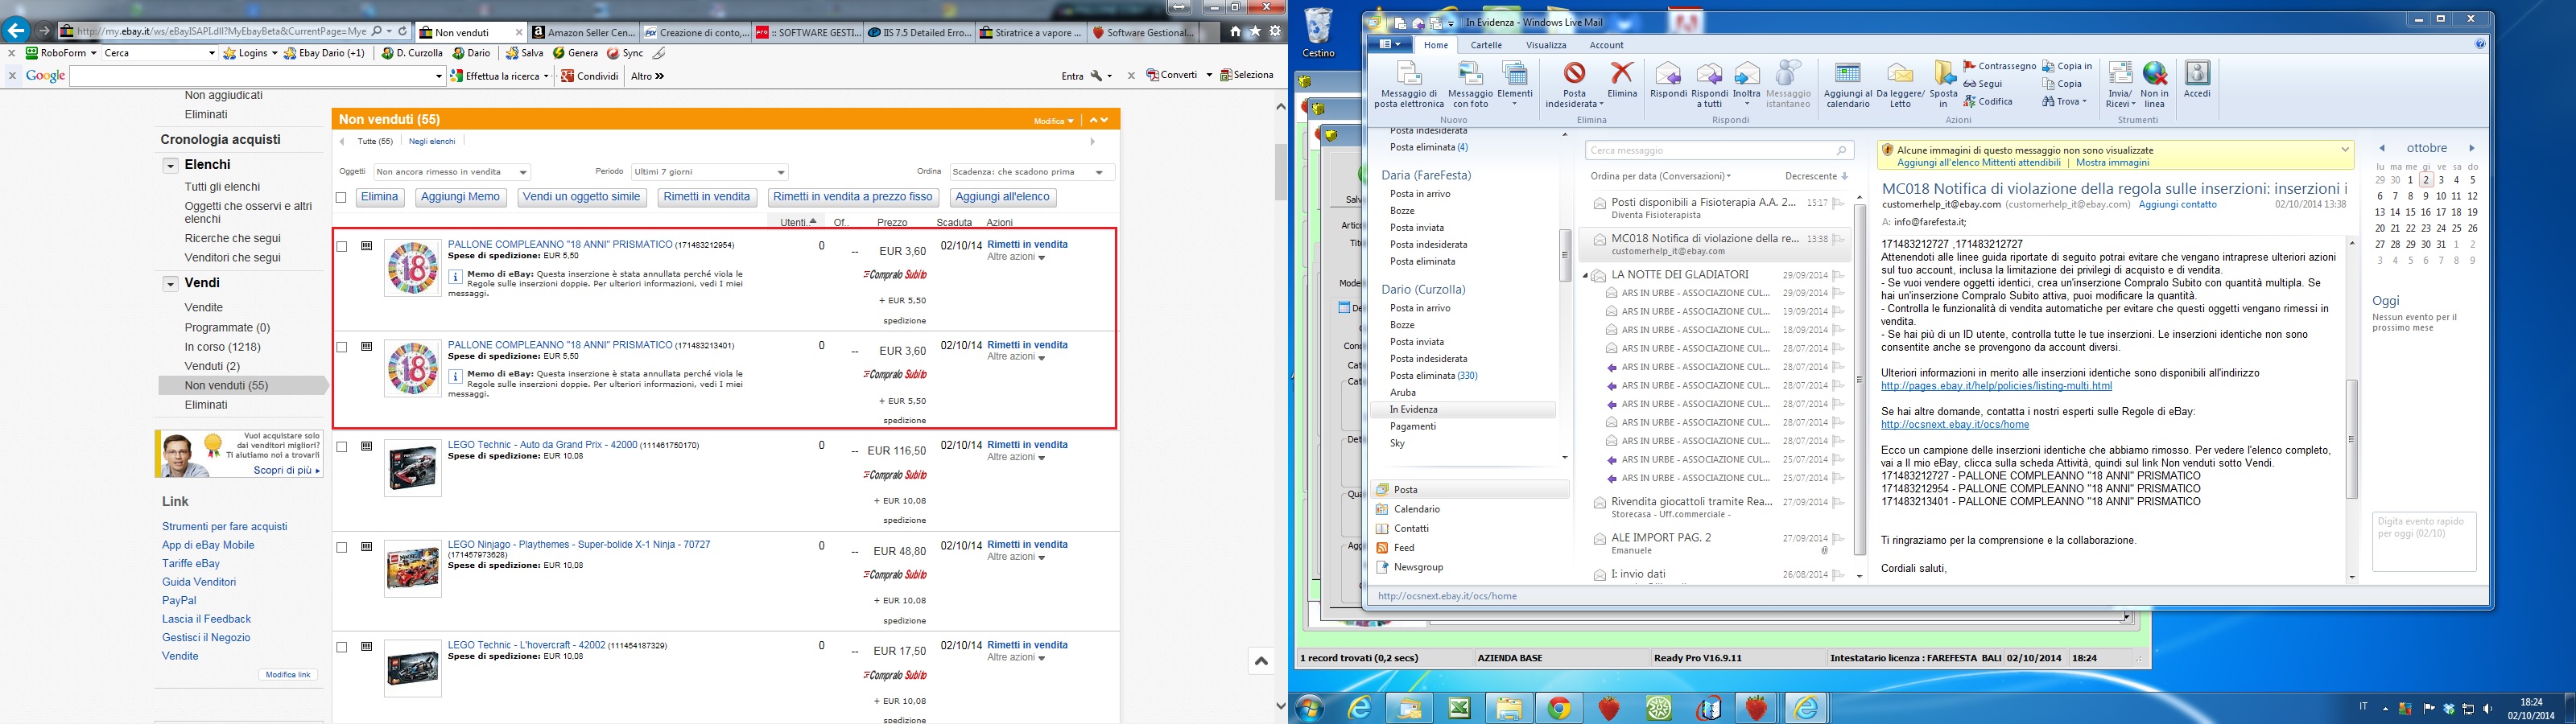Open Google Chrome from the taskbar
2576x724 pixels.
pos(1558,708)
